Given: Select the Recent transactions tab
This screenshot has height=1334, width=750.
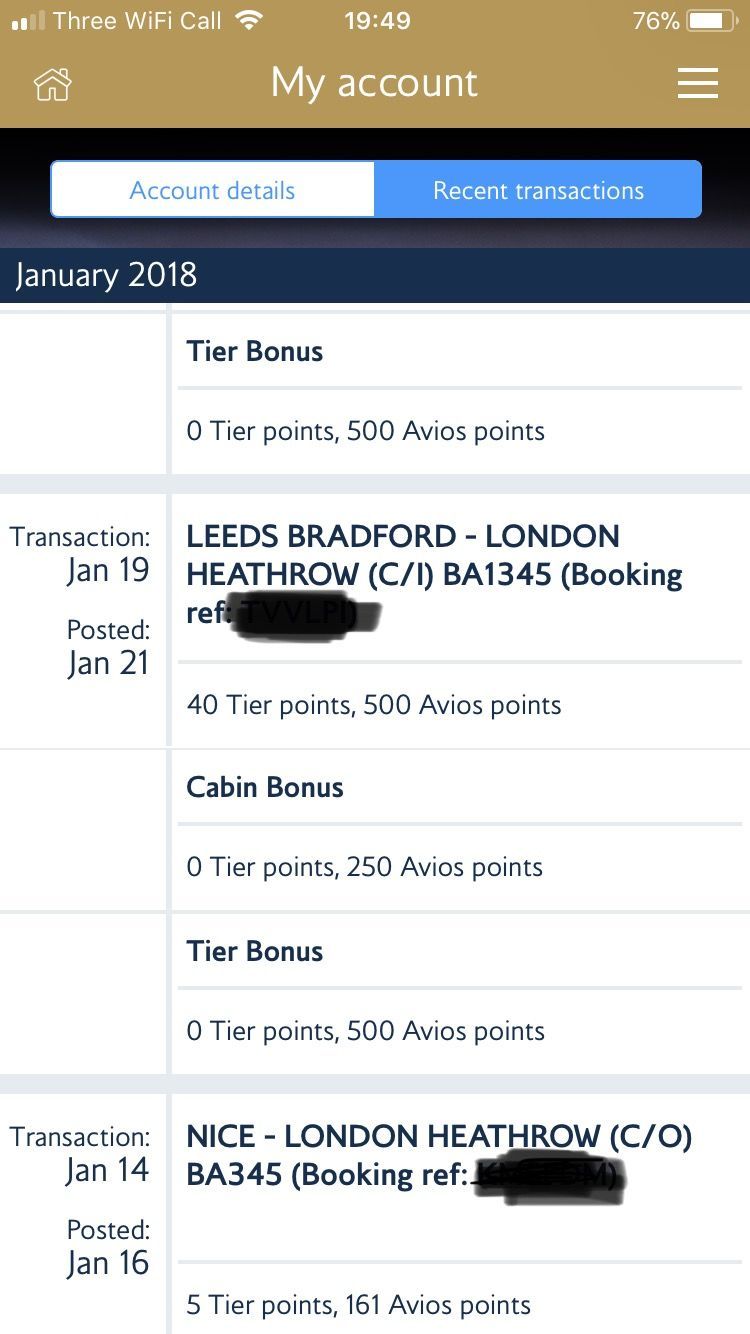Looking at the screenshot, I should pos(538,190).
